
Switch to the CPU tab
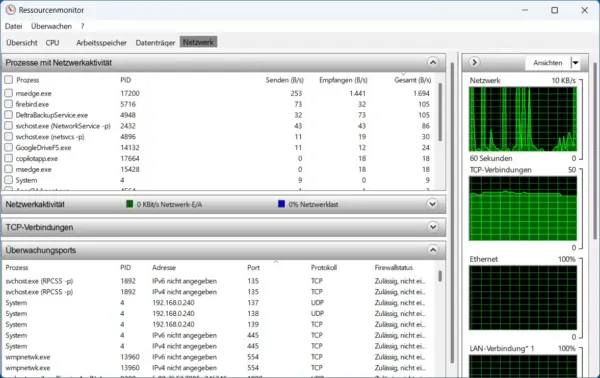pyautogui.click(x=52, y=42)
